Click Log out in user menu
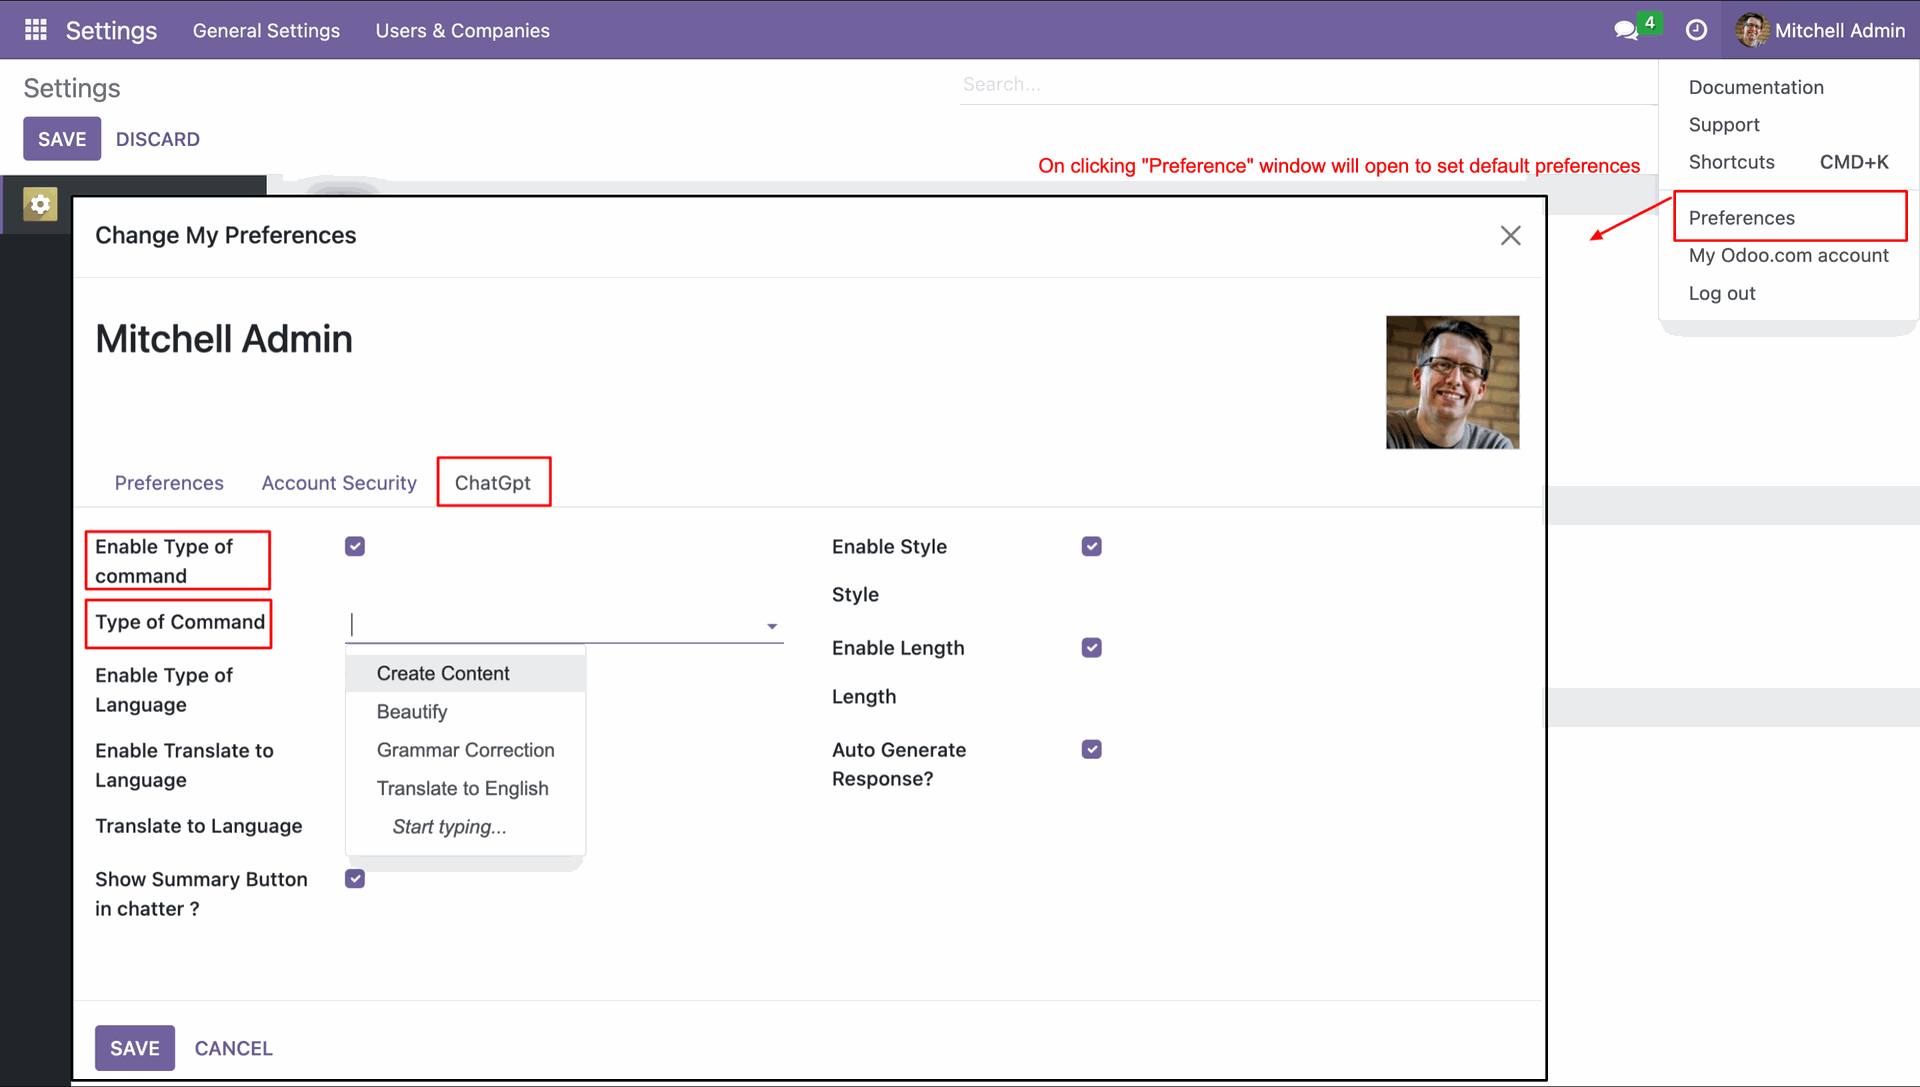This screenshot has height=1087, width=1920. 1721,293
